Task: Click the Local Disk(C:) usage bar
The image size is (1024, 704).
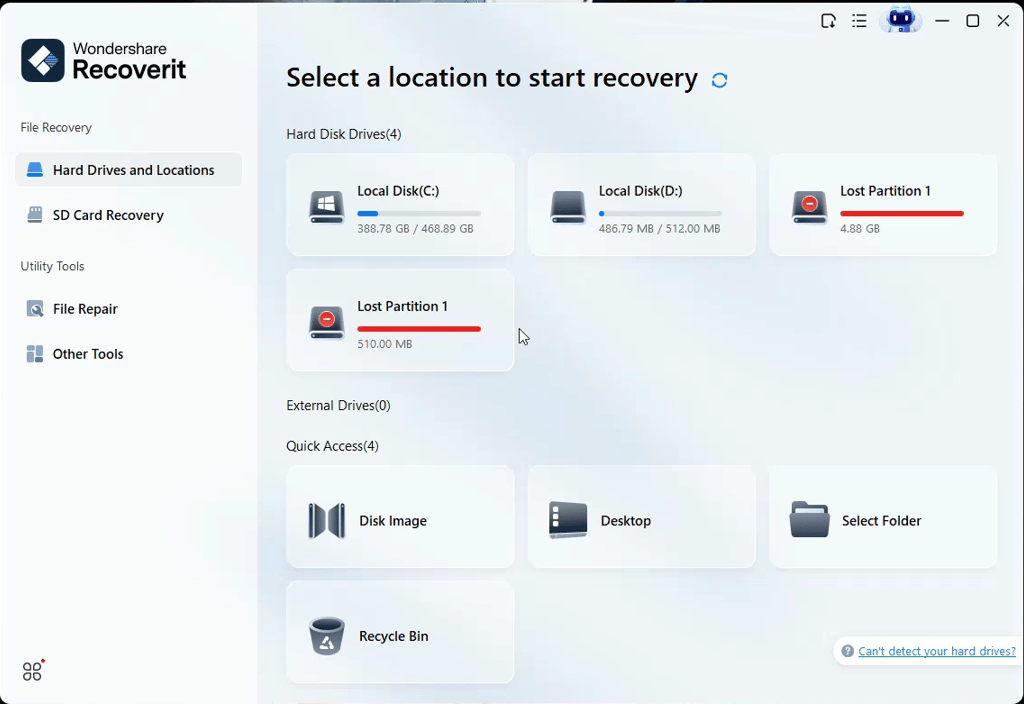Action: [x=419, y=214]
